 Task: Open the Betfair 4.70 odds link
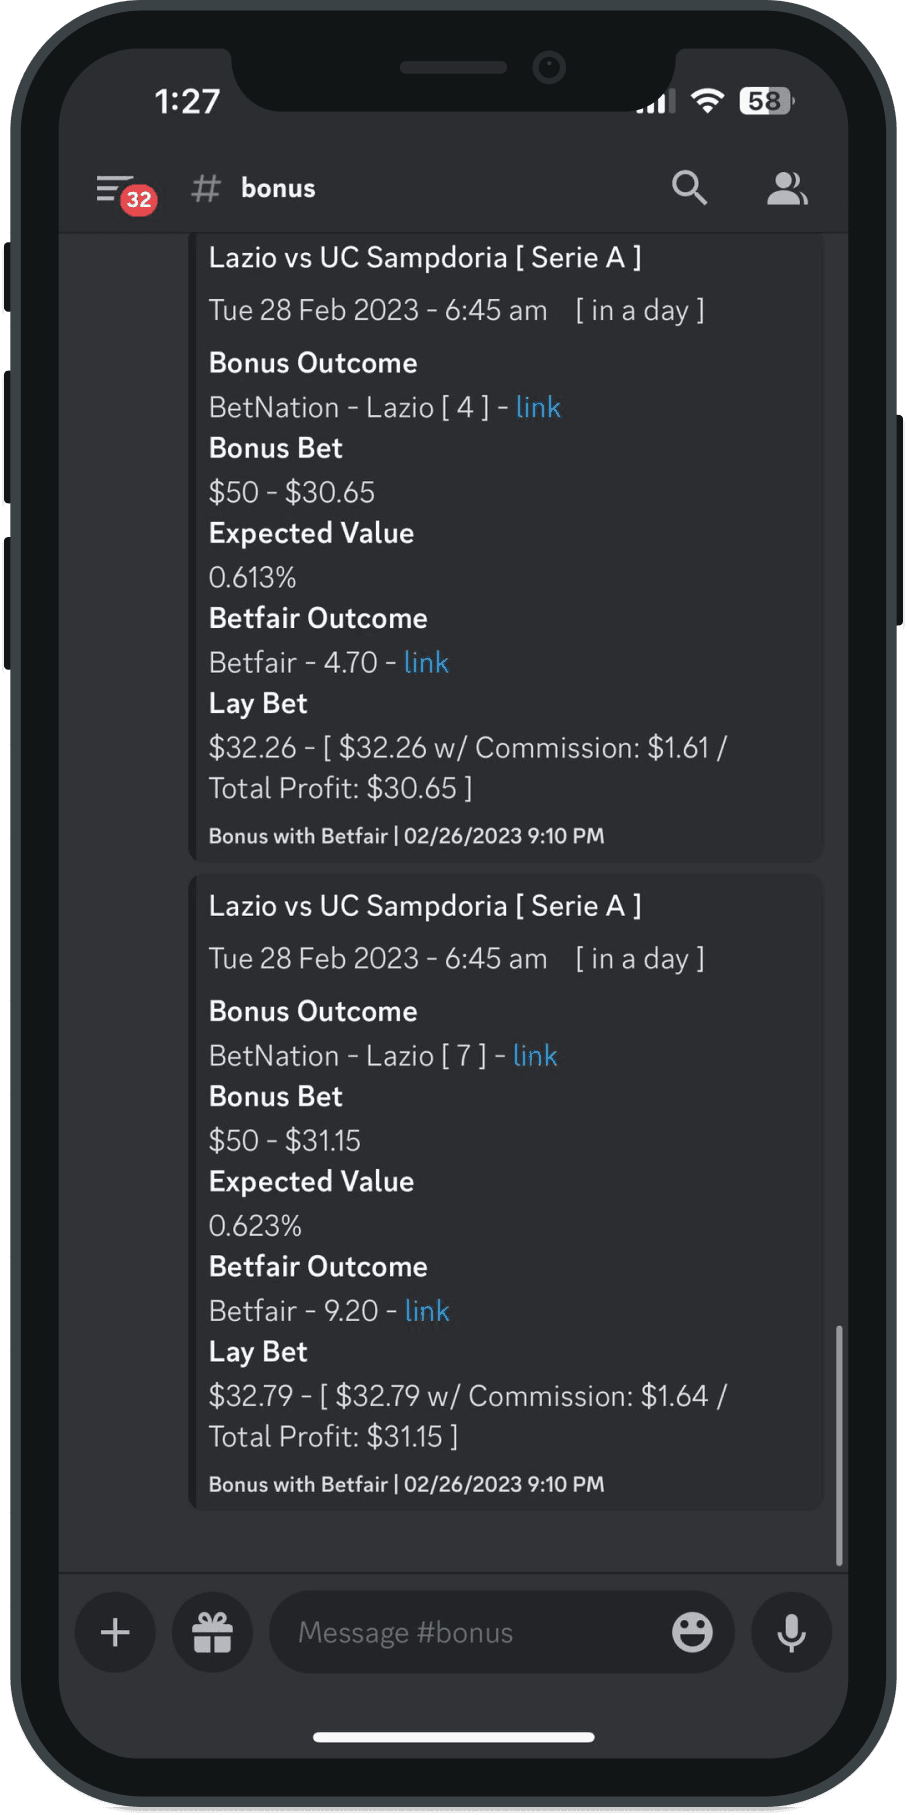tap(426, 662)
